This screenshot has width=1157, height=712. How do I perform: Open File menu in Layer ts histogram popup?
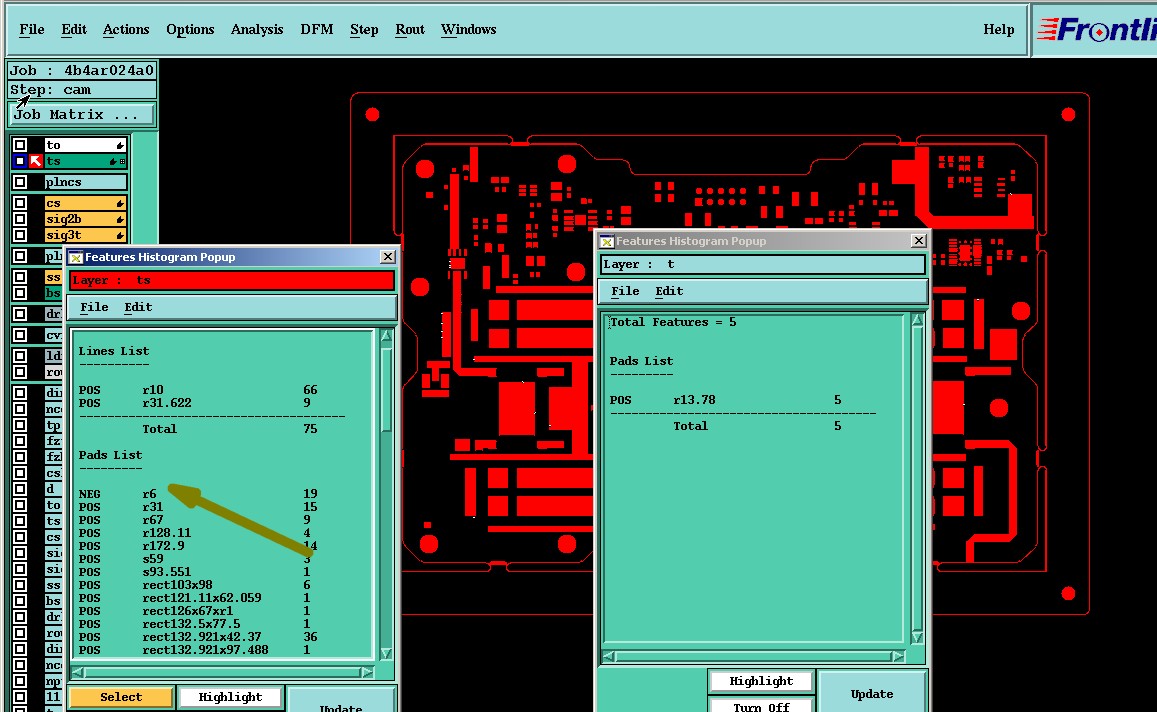click(94, 307)
